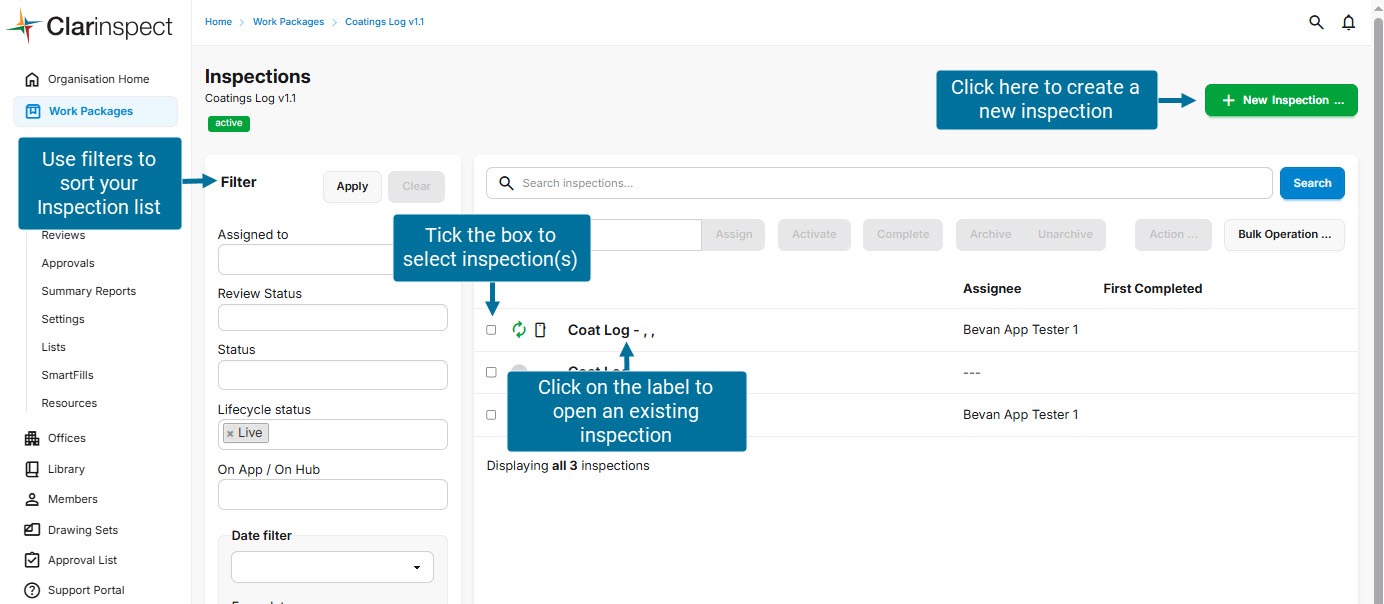This screenshot has height=604, width=1384.
Task: Open Summary Reports in sidebar menu
Action: point(88,291)
